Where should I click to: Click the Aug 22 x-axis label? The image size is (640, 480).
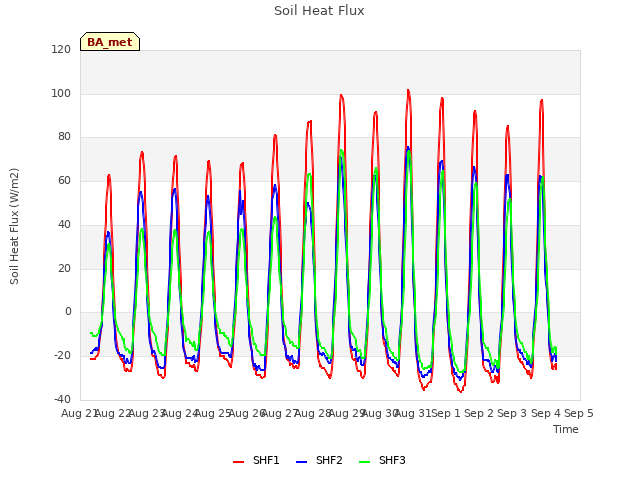pos(113,413)
